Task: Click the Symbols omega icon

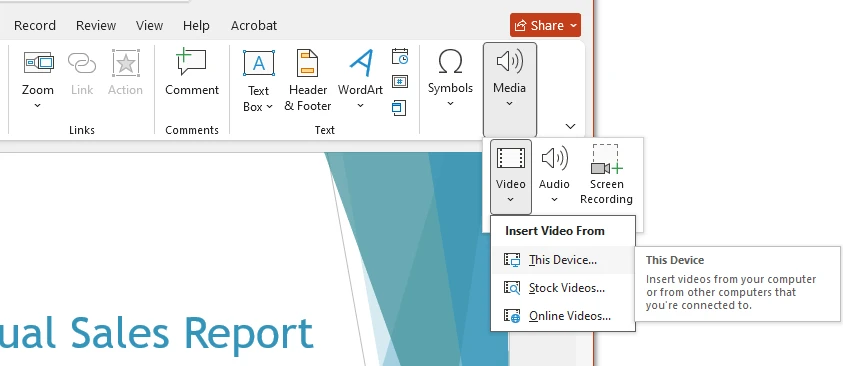Action: tap(450, 62)
